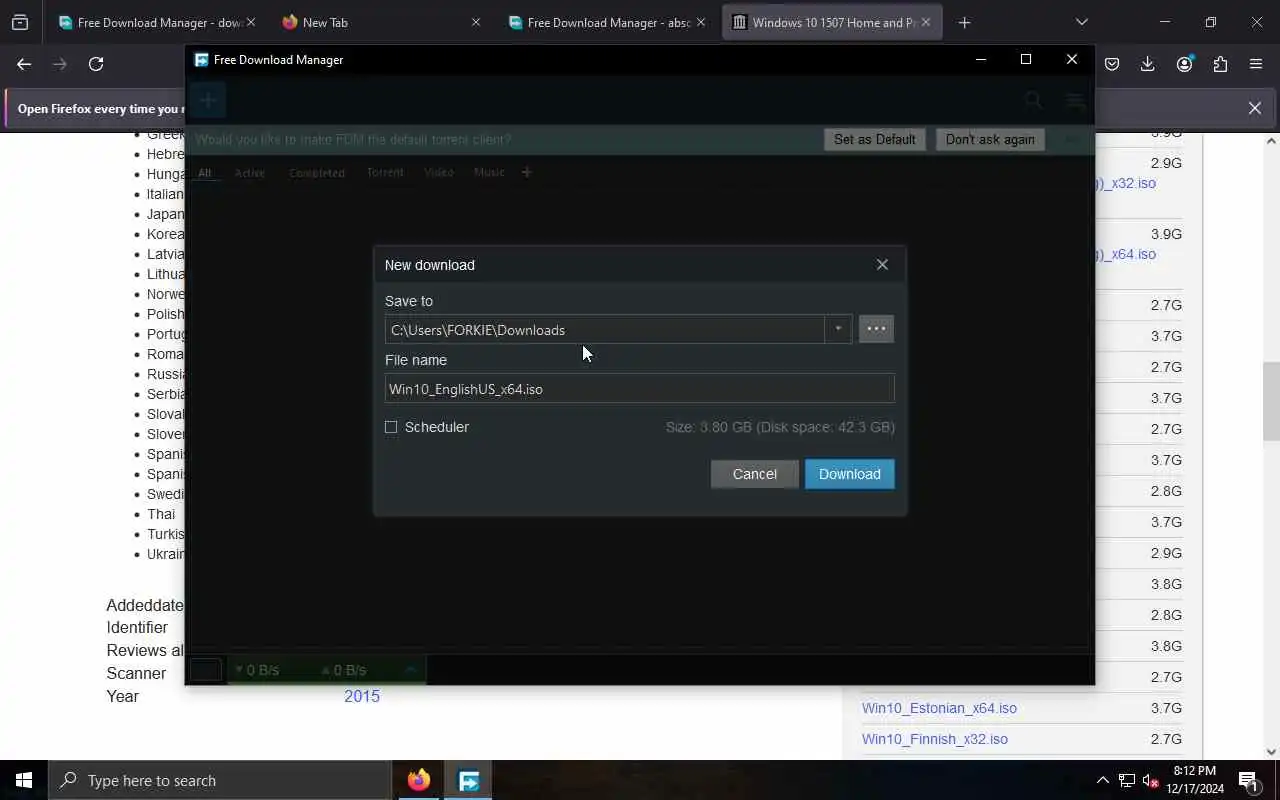This screenshot has width=1280, height=800.
Task: Open Firefox from the taskbar
Action: point(419,780)
